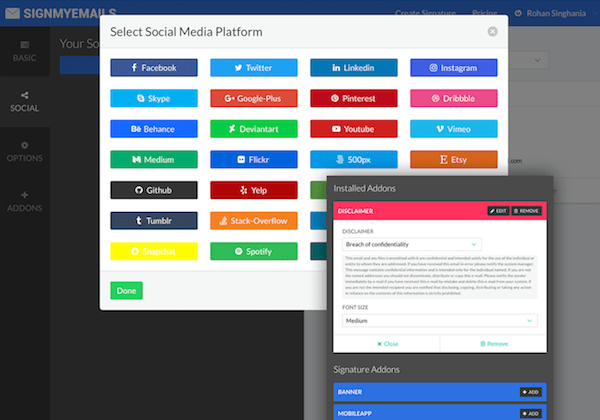Screen dimensions: 600x420
Task: Switch to the SOCIAL sidebar tab
Action: (24, 102)
